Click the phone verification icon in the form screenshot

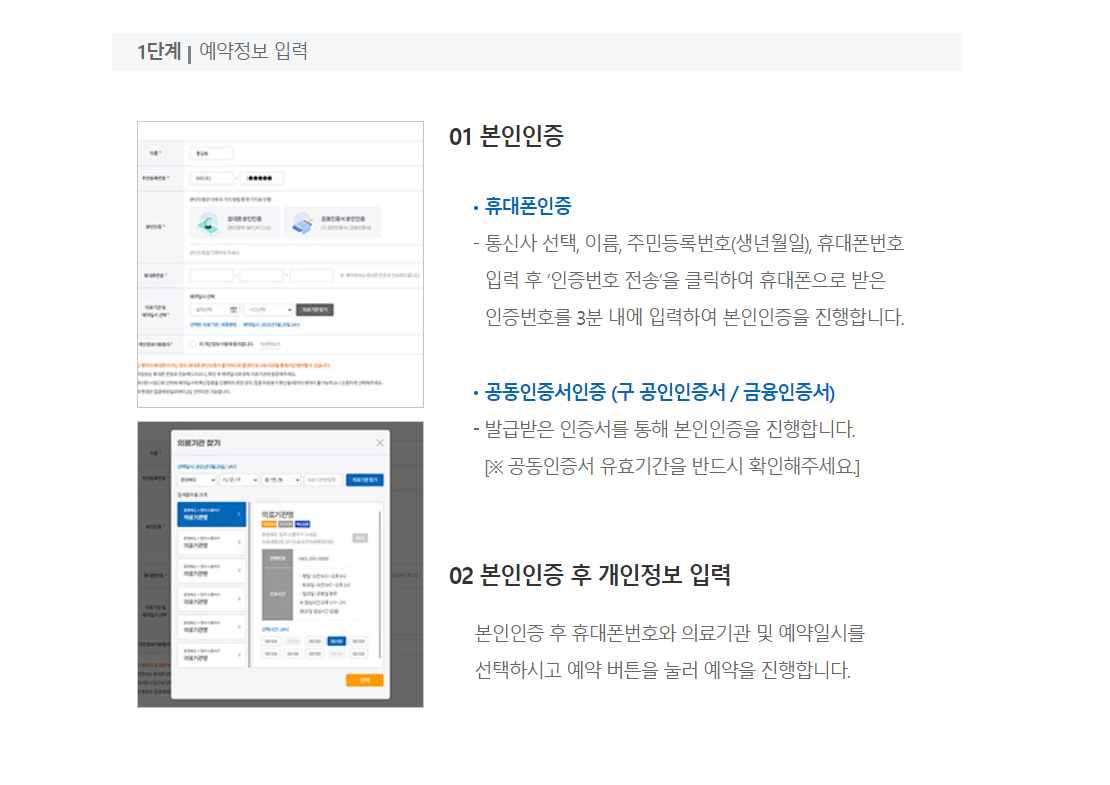[207, 224]
